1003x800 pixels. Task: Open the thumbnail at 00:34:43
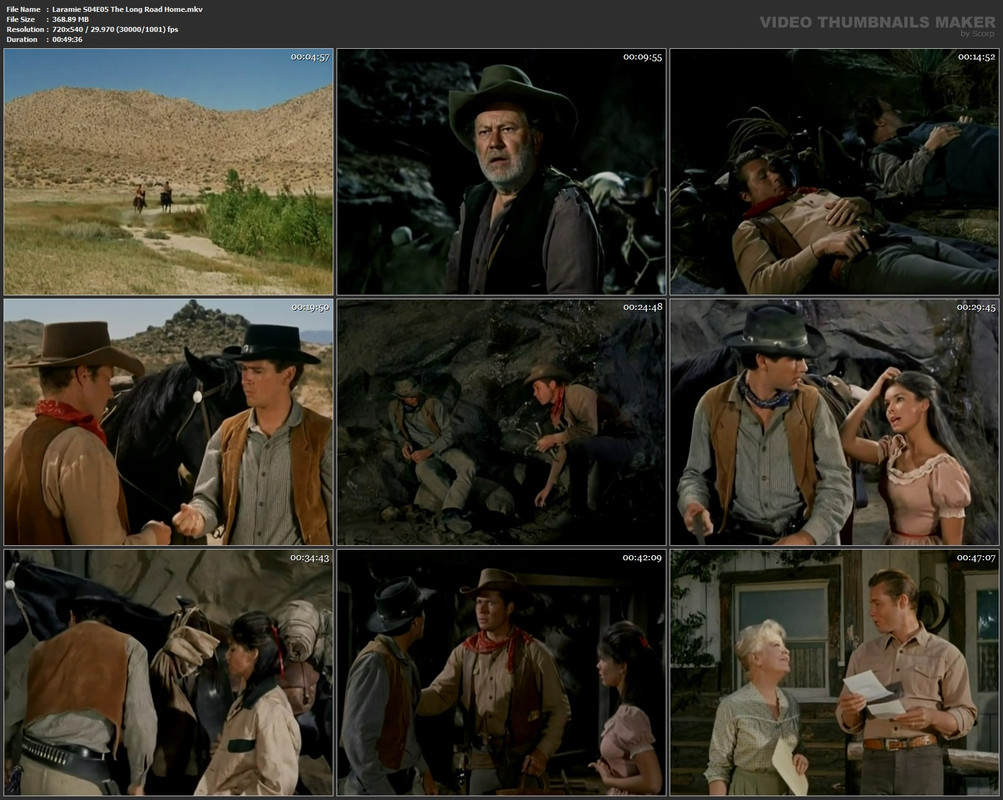pyautogui.click(x=168, y=673)
